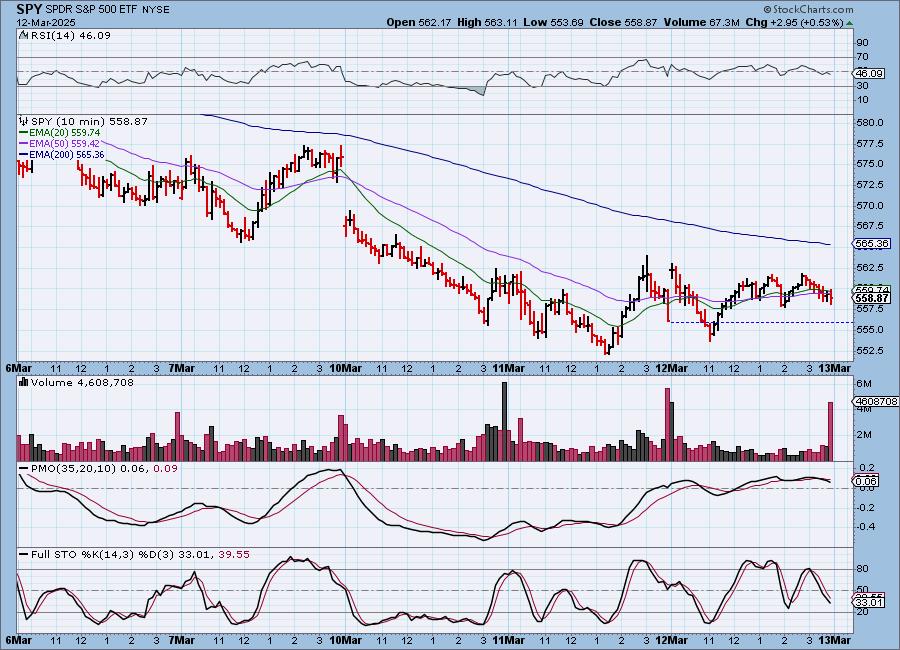Click the EMA(50) purple line legend swatch
The width and height of the screenshot is (900, 650).
23,144
